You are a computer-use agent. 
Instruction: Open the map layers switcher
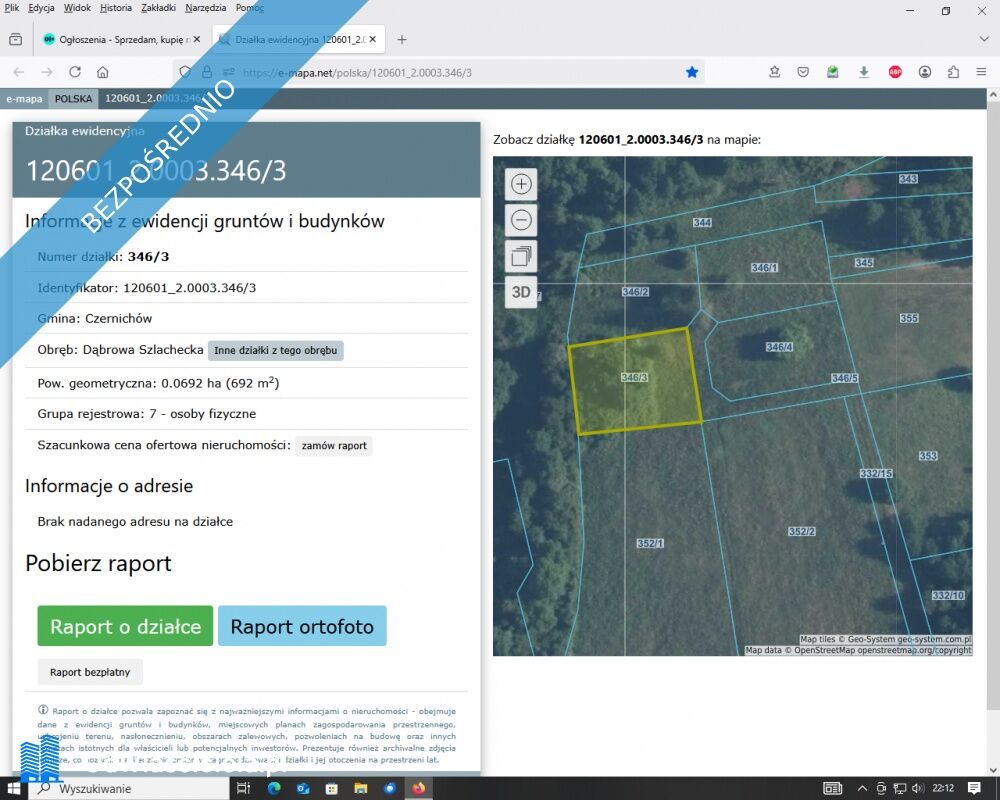tap(521, 256)
